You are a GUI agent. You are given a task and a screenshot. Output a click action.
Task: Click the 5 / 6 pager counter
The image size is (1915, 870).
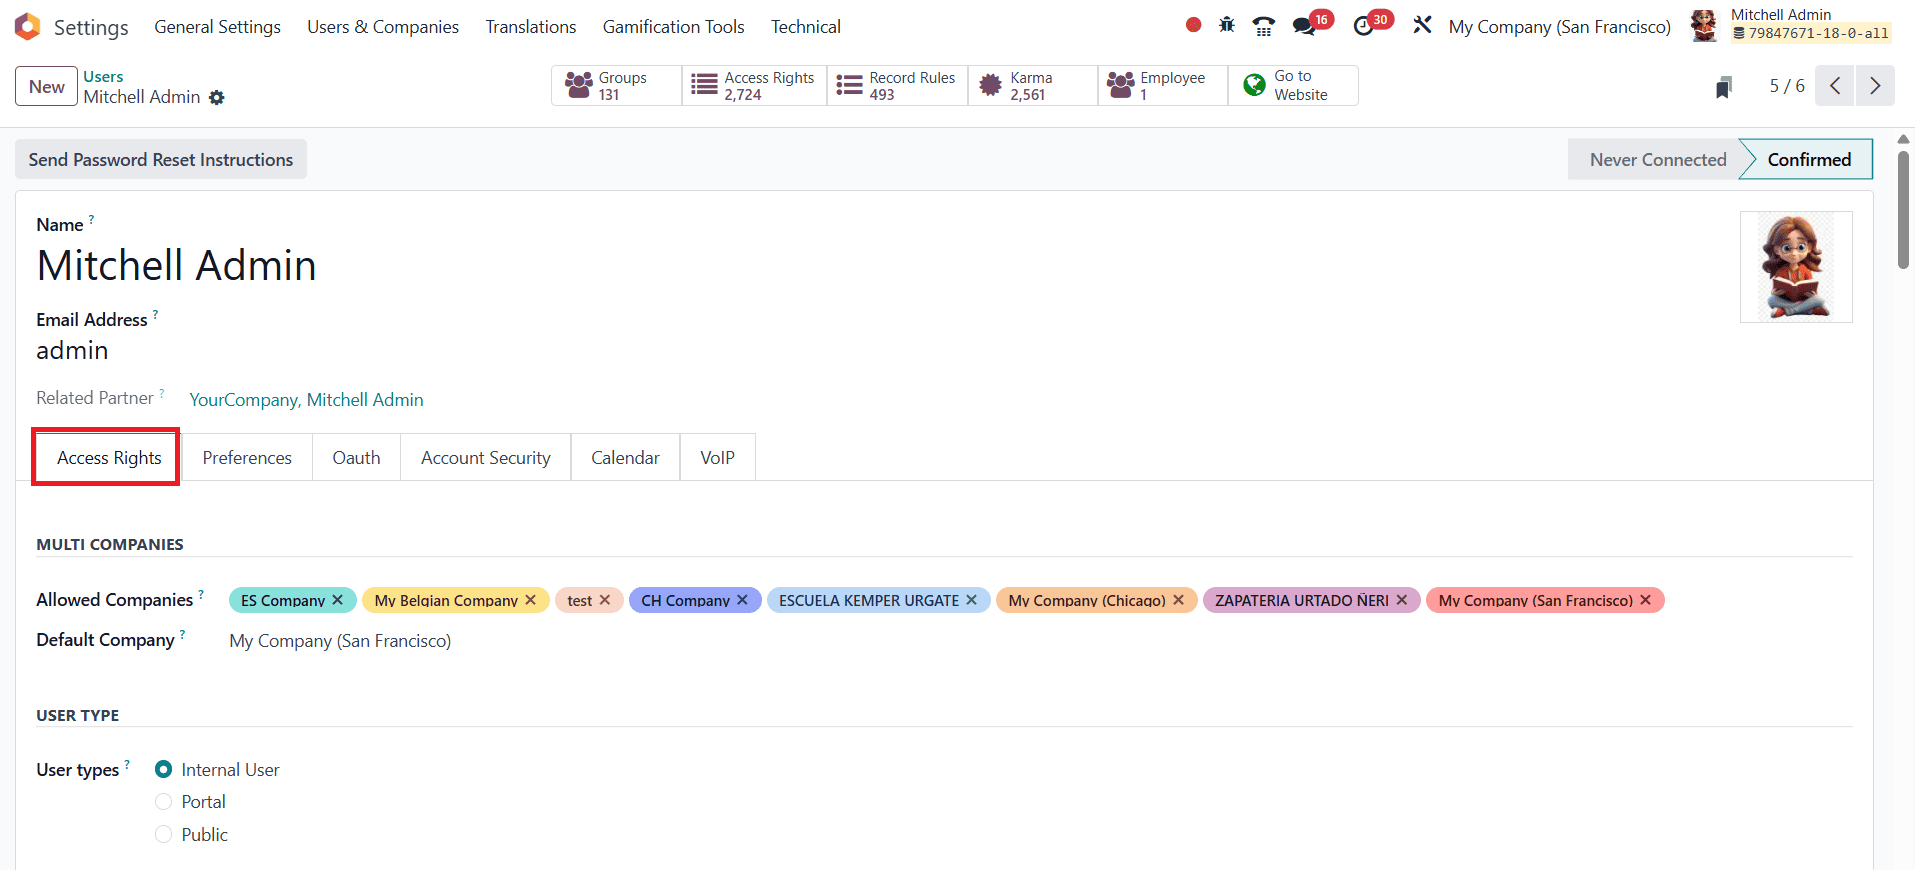(1787, 86)
